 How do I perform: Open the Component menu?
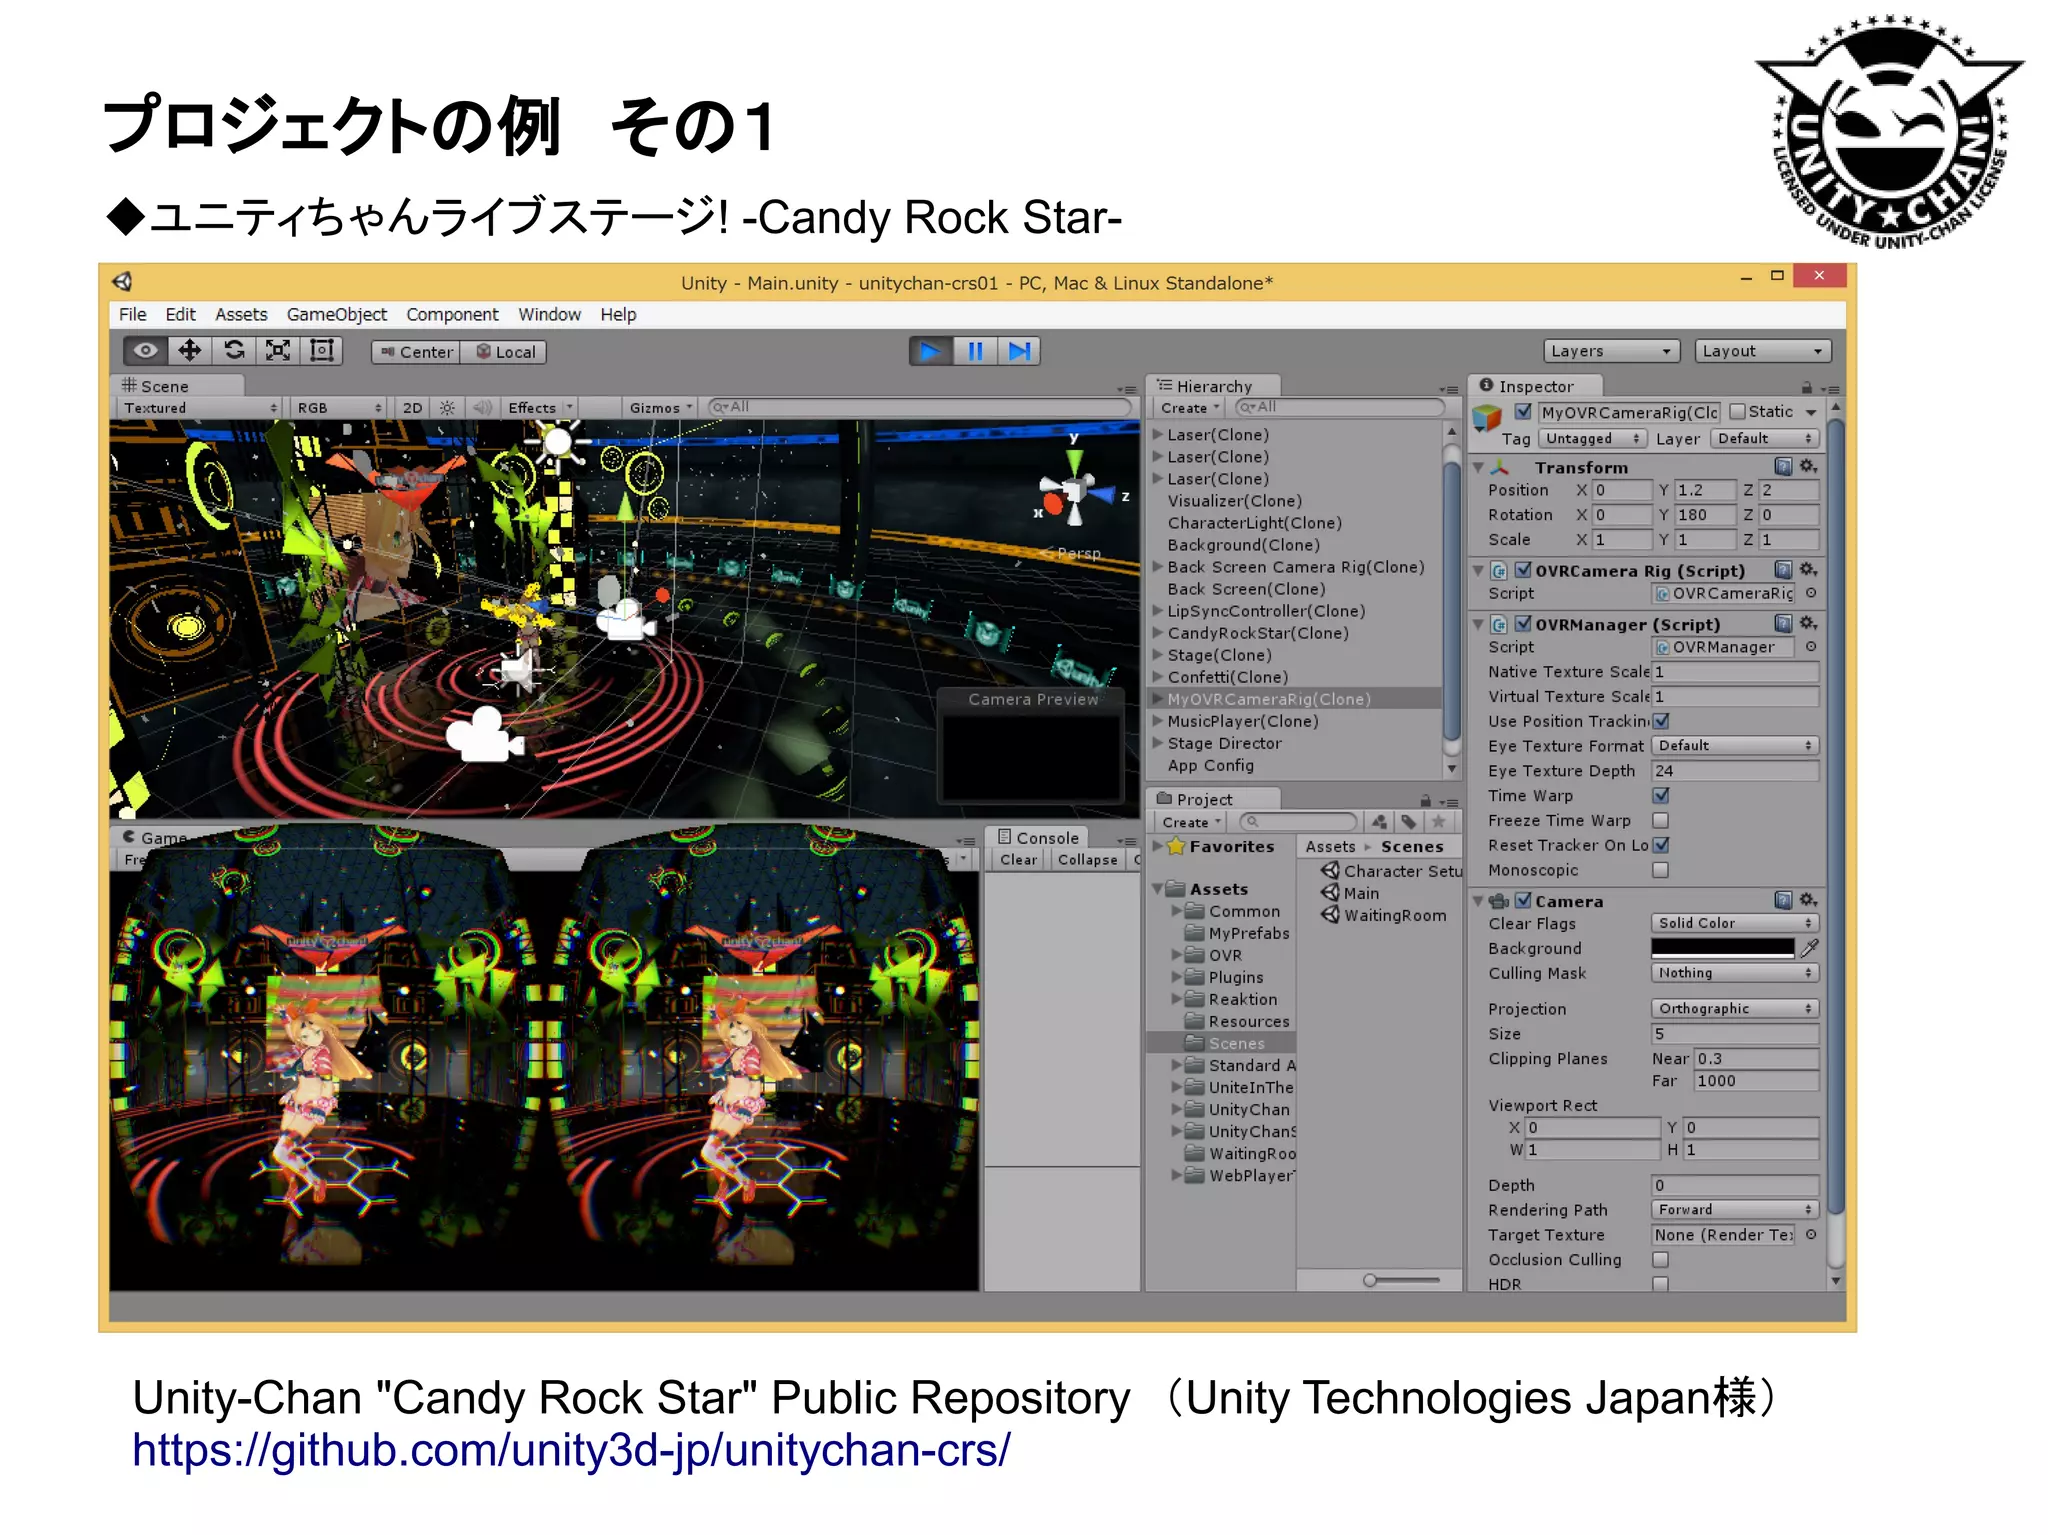pos(452,314)
